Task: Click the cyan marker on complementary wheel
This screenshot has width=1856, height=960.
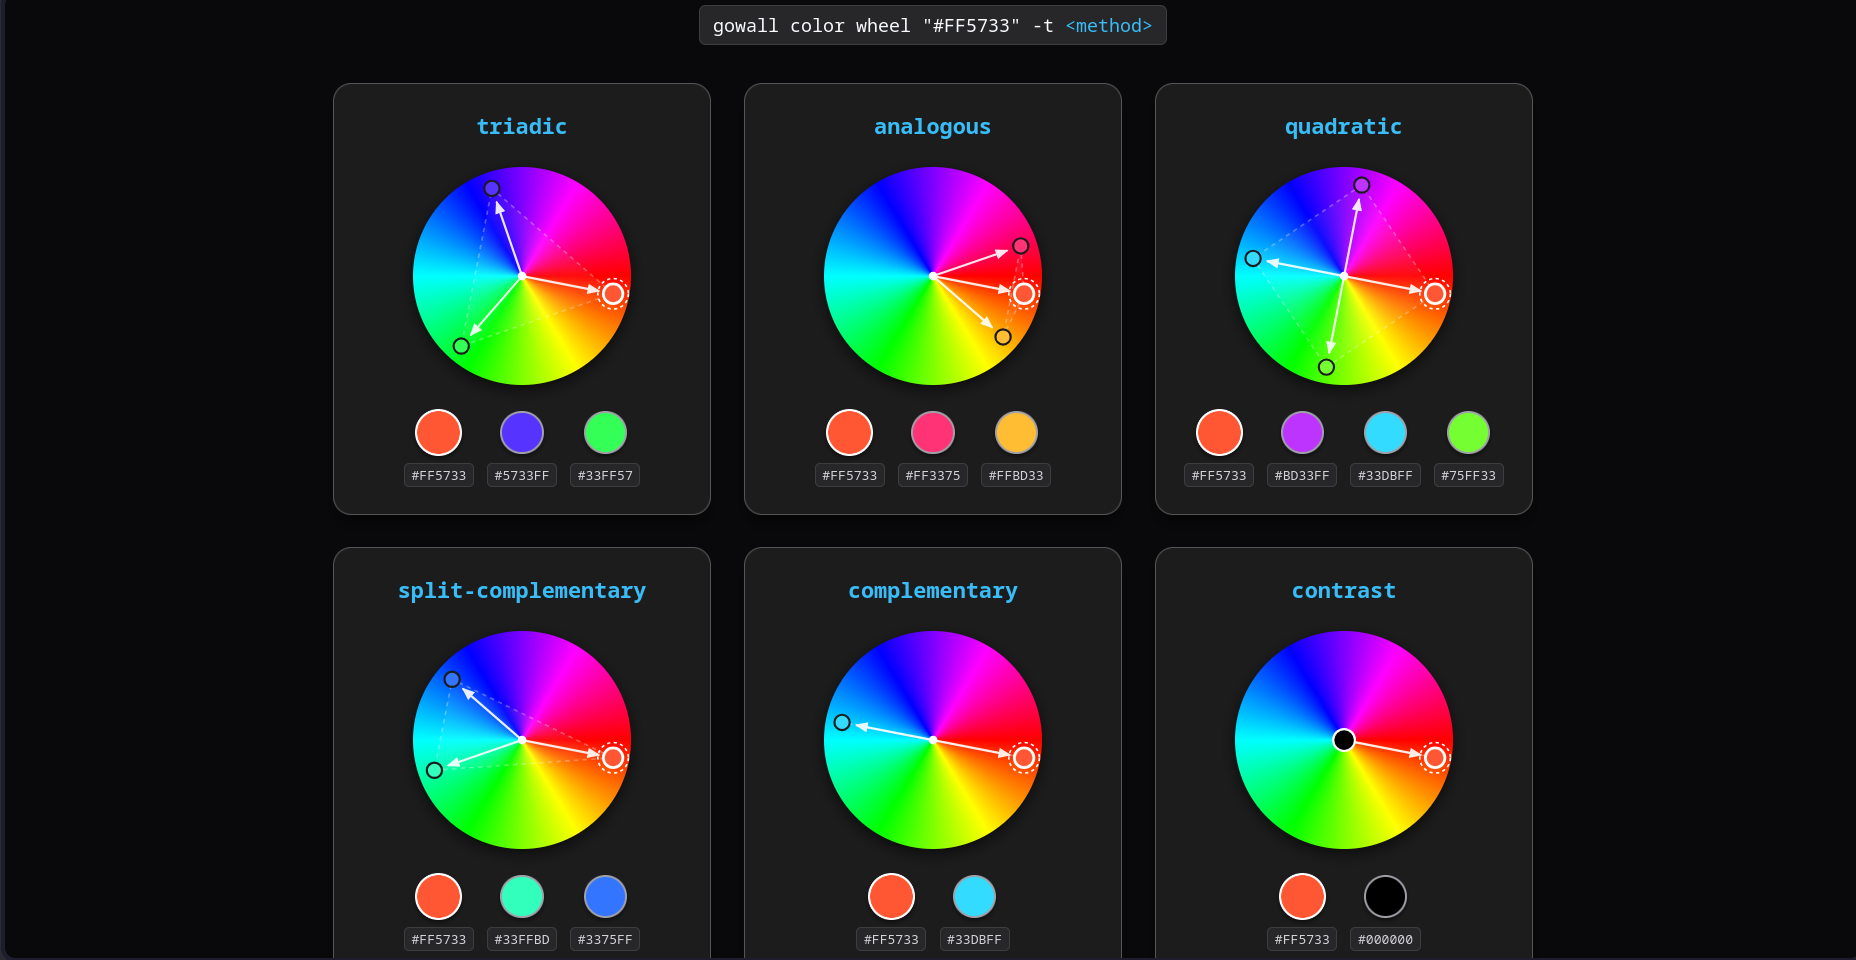Action: tap(842, 723)
